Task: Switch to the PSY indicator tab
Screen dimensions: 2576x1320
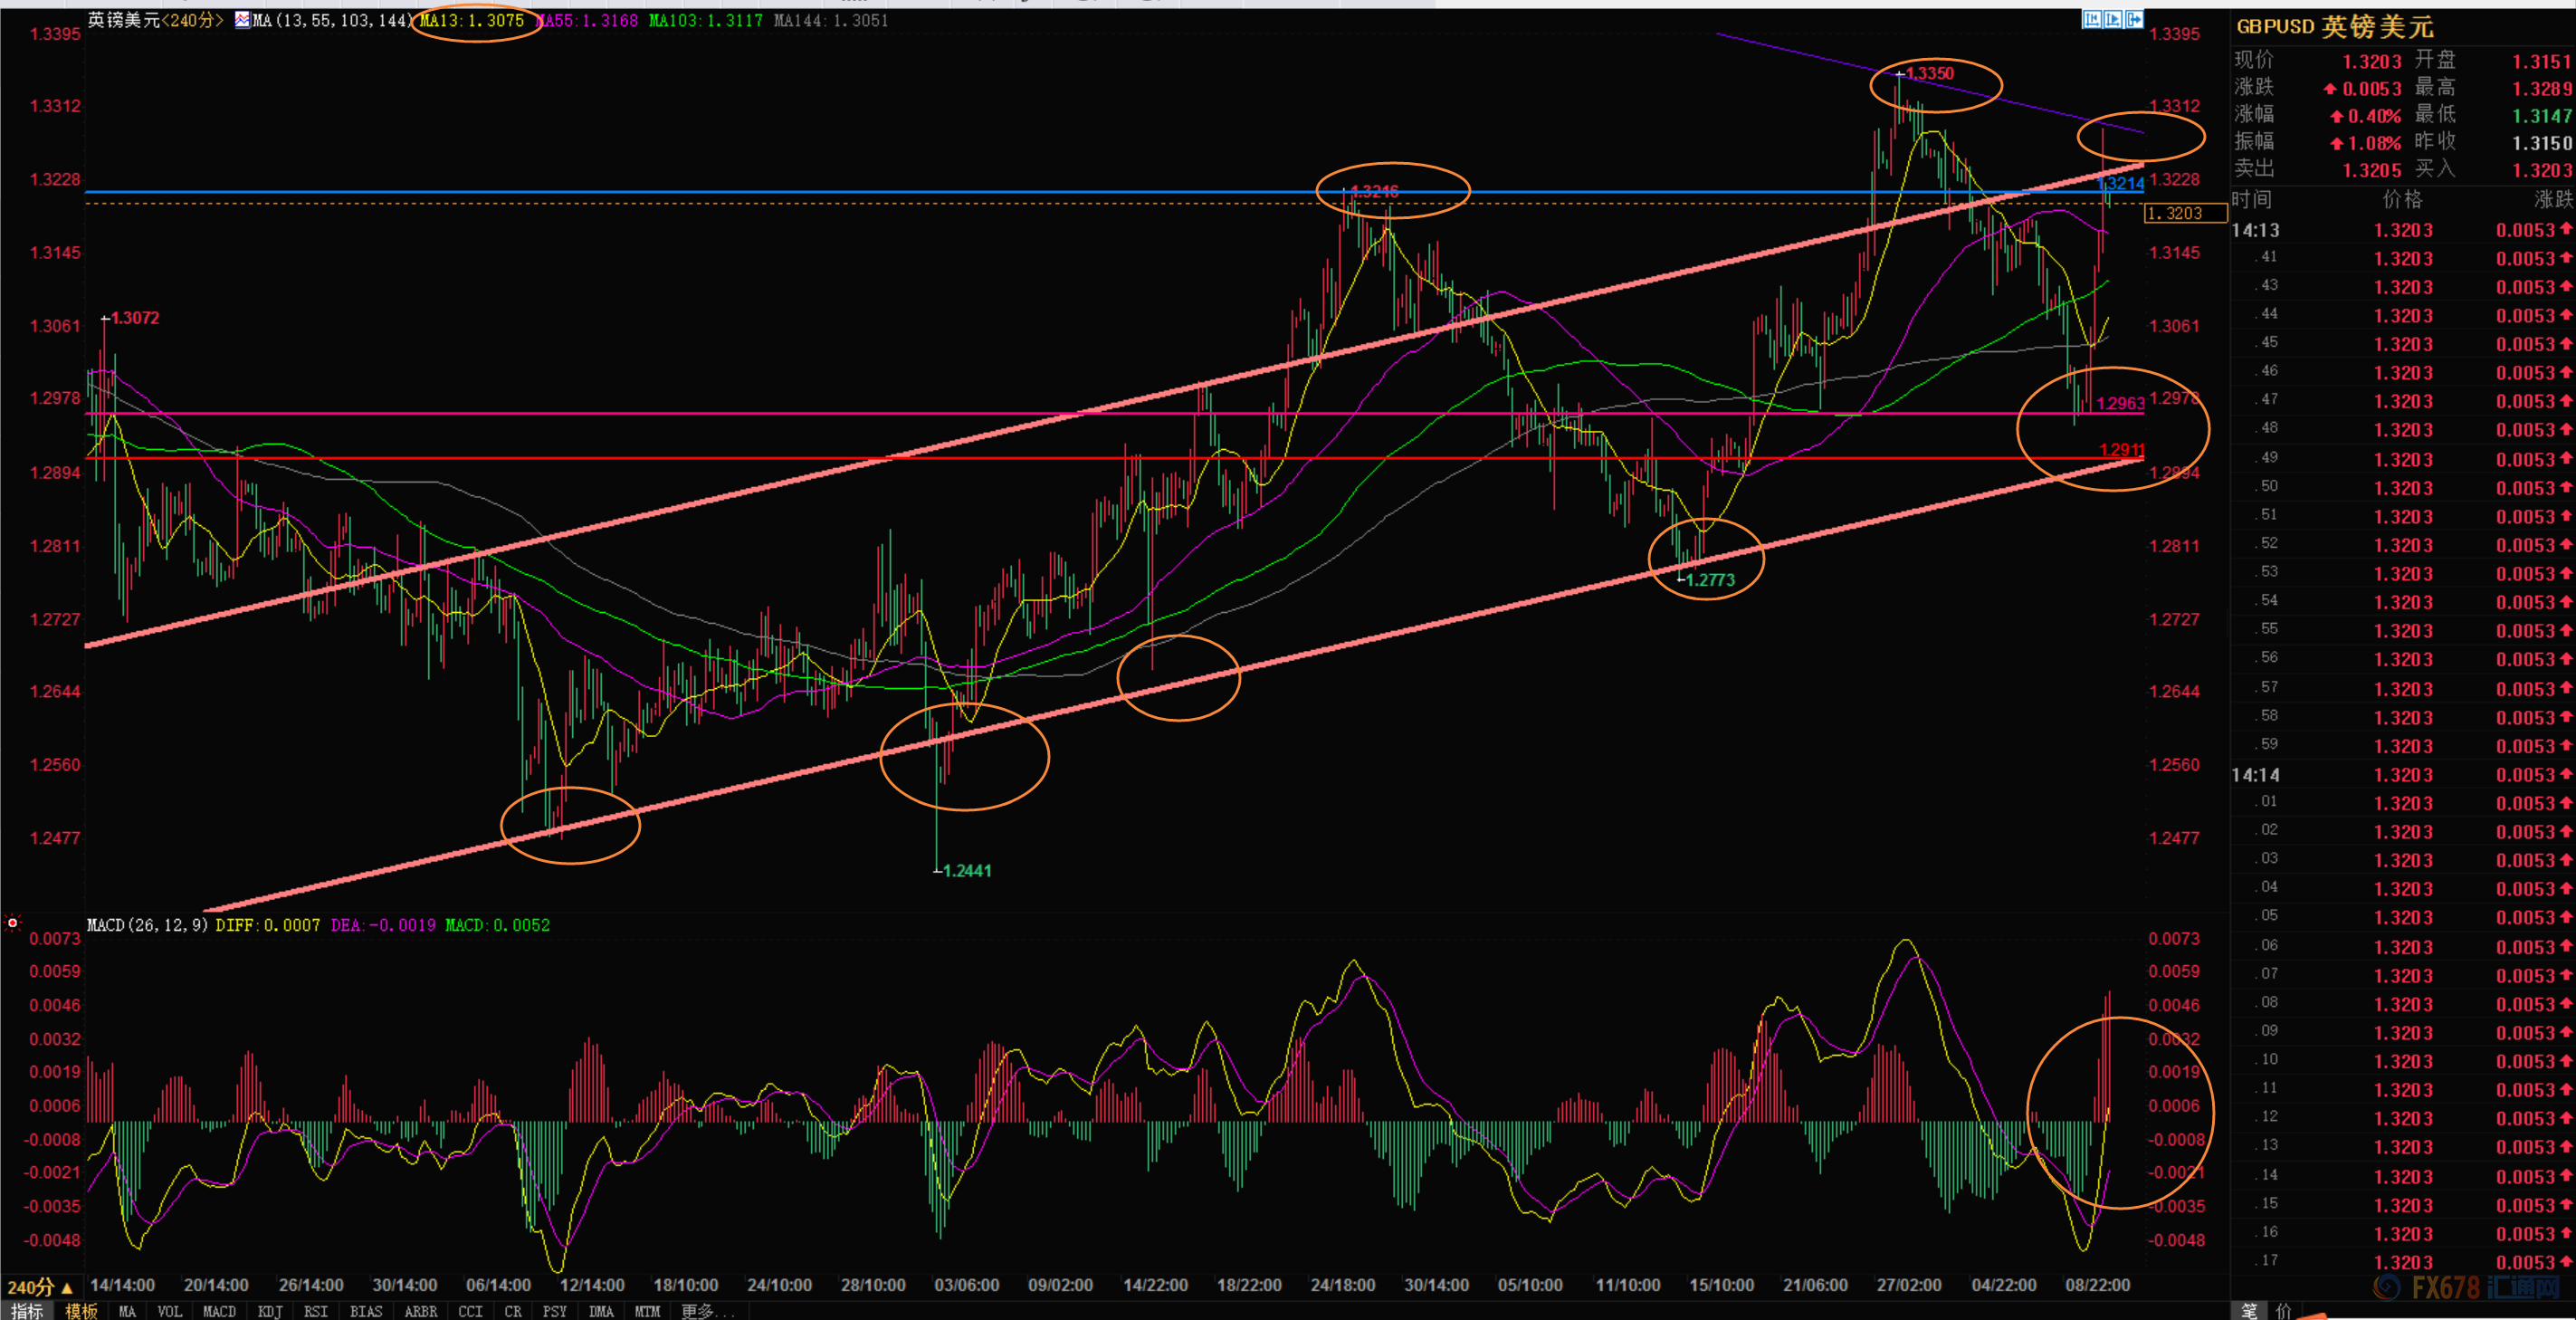Action: point(554,1311)
